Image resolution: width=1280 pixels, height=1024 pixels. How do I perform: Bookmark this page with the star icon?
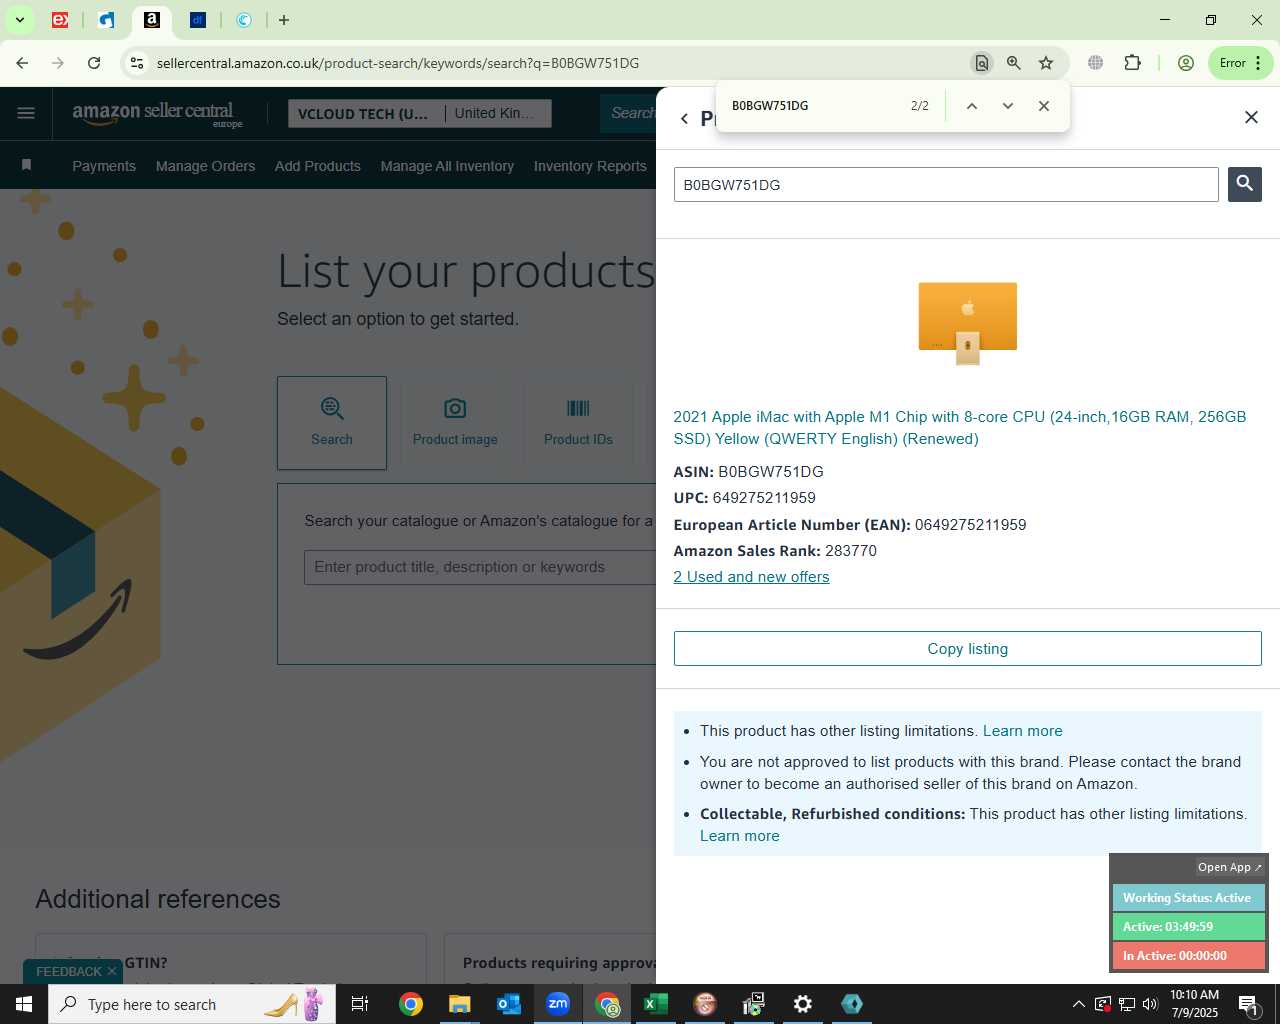coord(1046,63)
